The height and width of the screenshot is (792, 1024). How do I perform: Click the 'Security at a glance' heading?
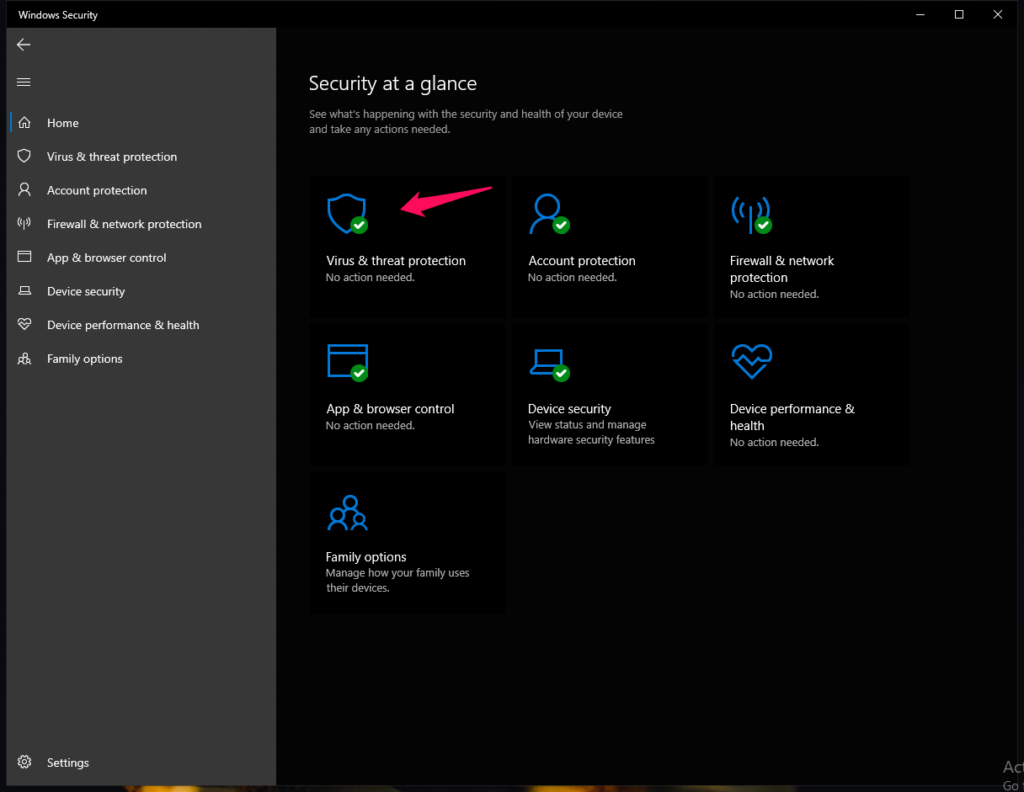click(x=392, y=84)
